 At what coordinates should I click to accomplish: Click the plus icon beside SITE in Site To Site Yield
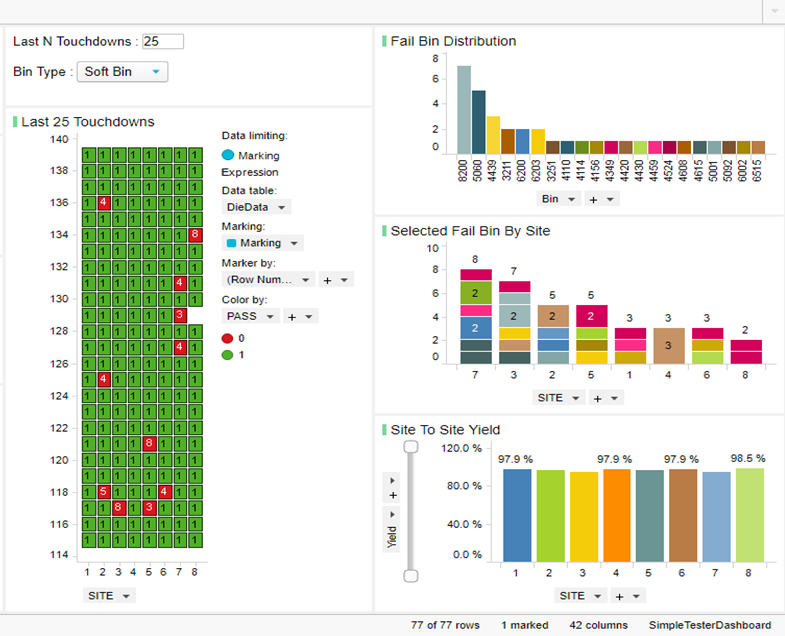point(619,596)
